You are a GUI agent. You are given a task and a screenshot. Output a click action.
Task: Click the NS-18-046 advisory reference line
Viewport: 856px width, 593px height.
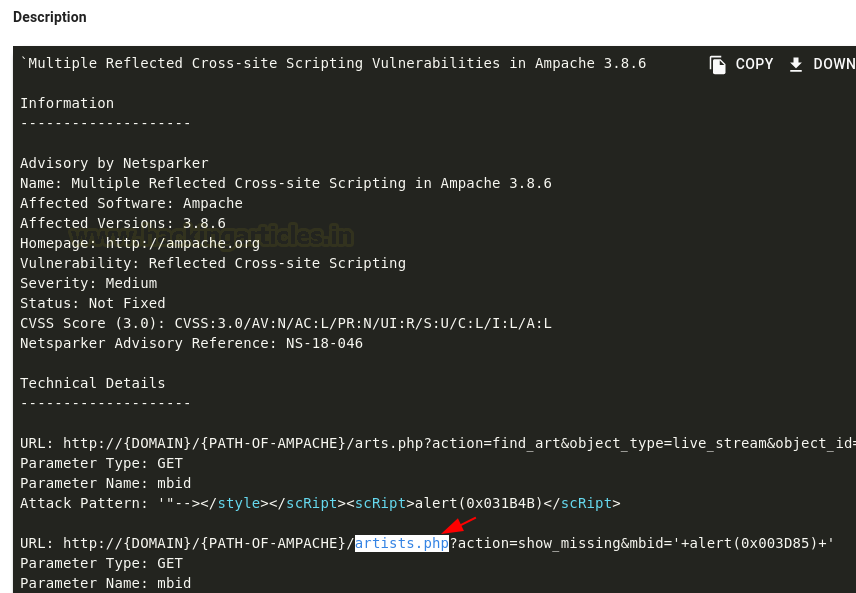pos(192,343)
